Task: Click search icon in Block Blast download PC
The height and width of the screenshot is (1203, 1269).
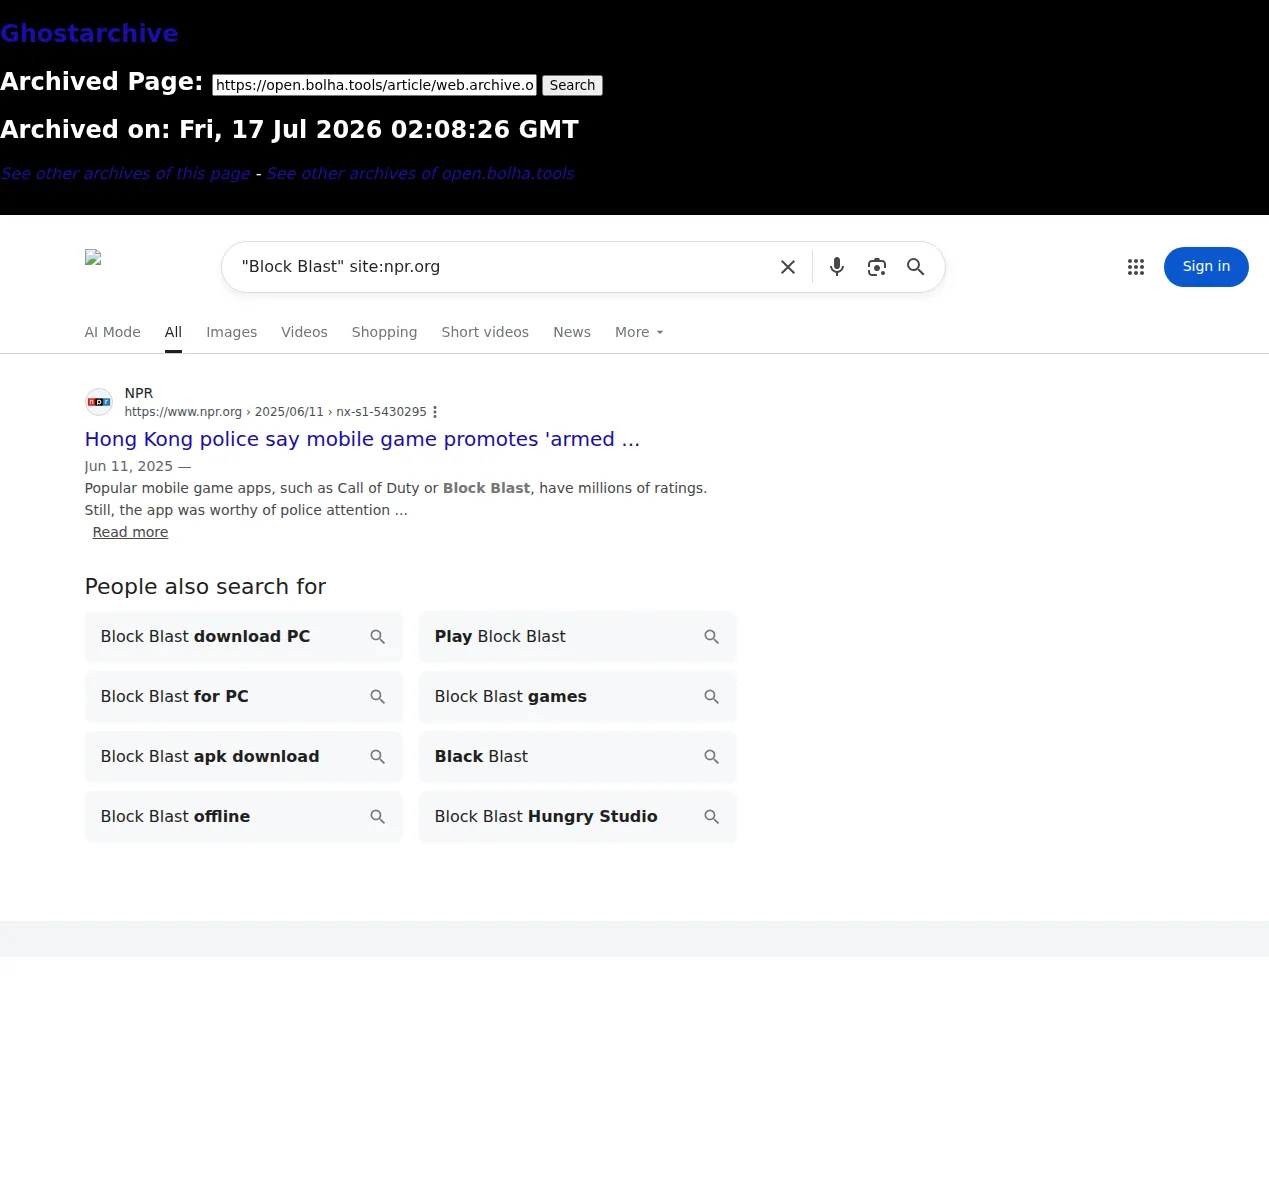Action: pyautogui.click(x=378, y=637)
